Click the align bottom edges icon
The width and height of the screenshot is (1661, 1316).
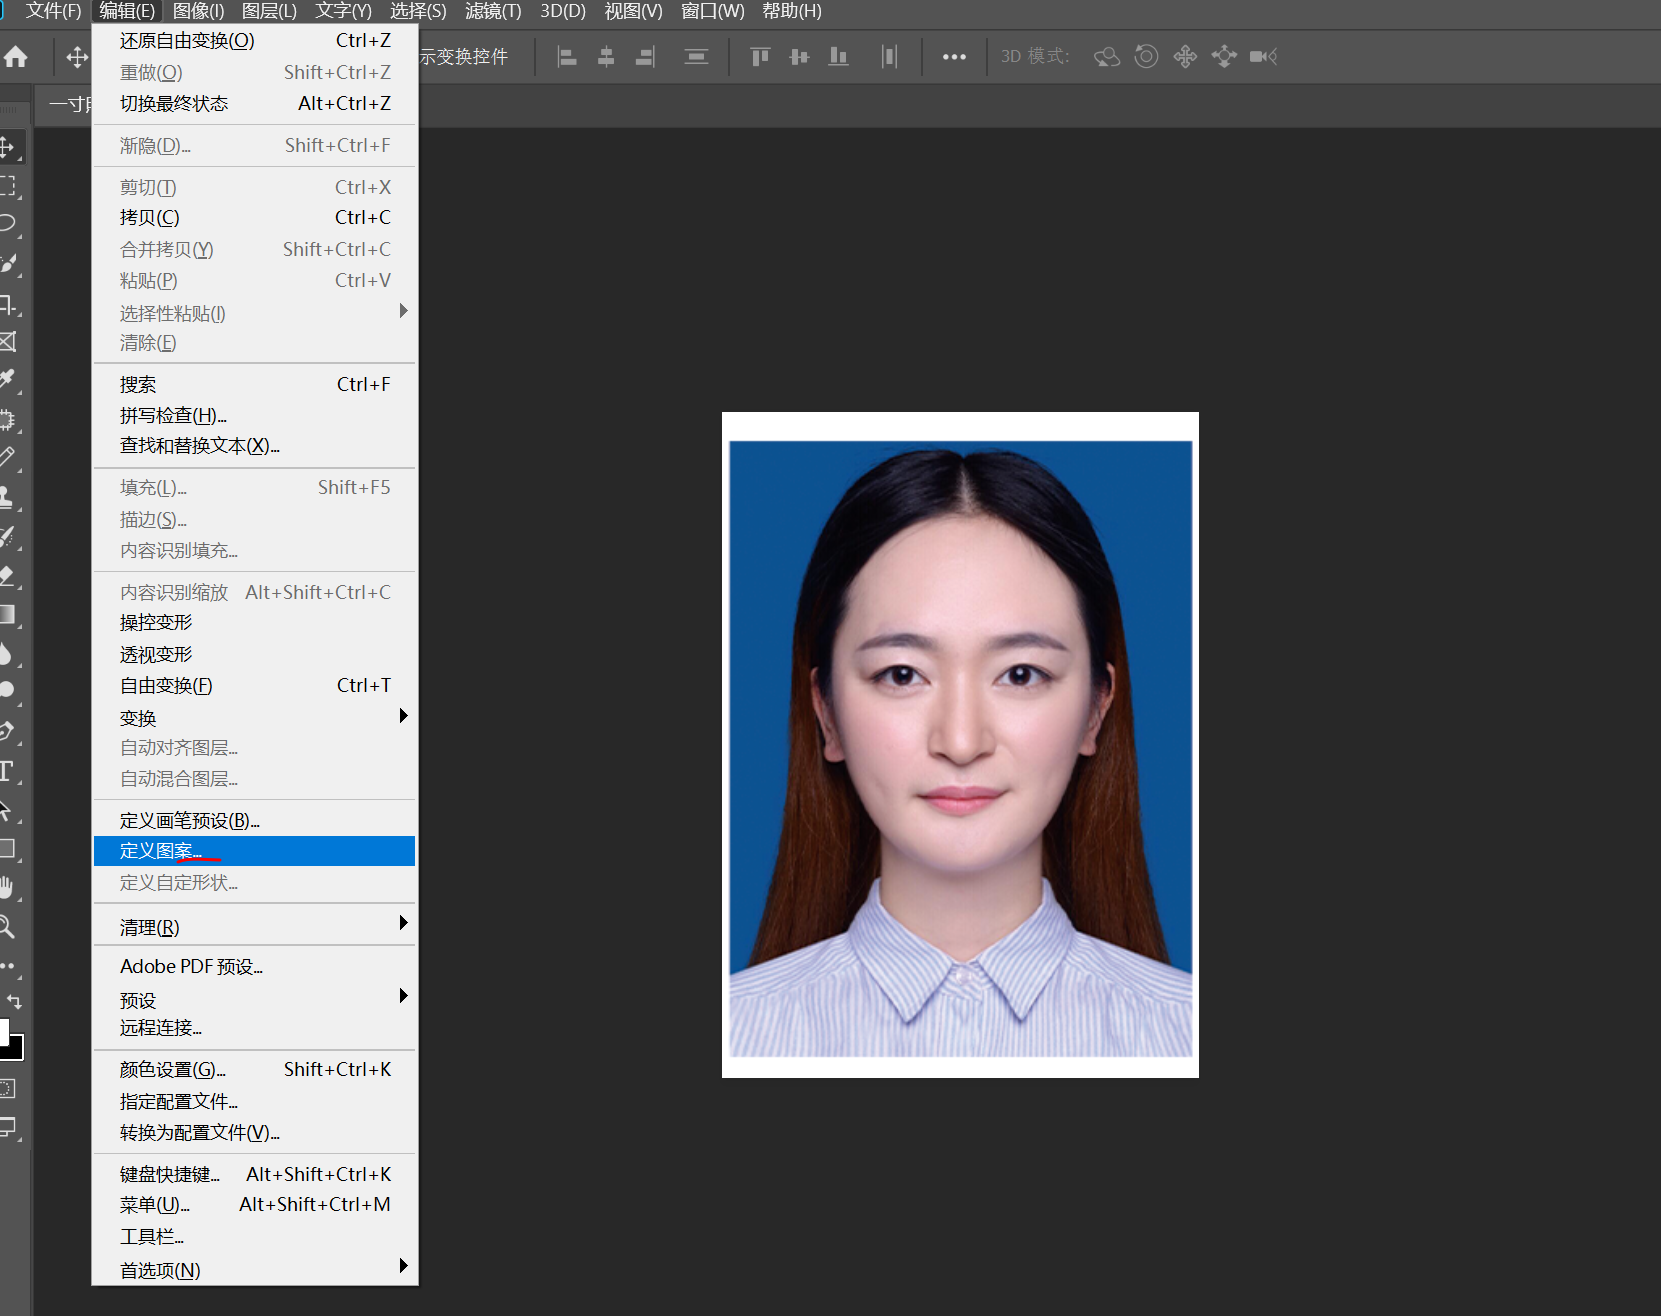coord(838,57)
